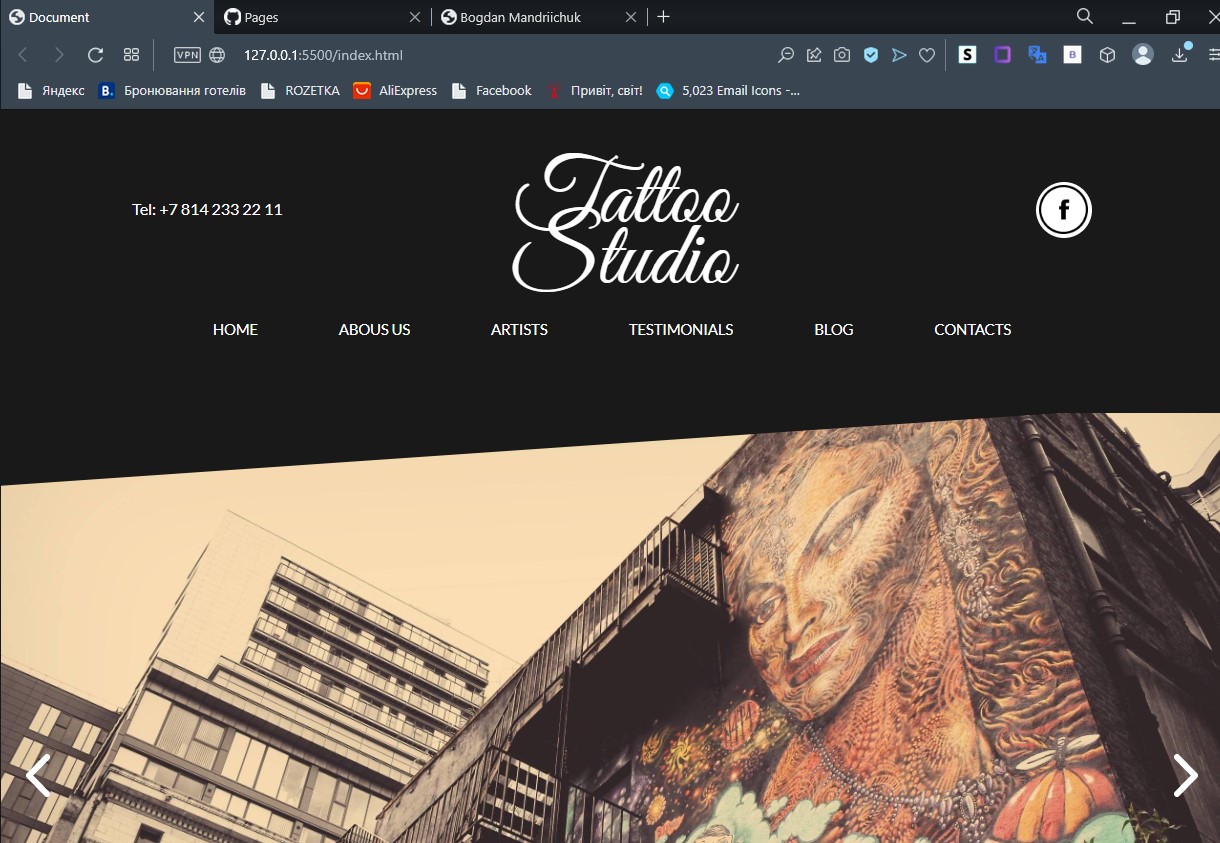Take a snapshot with camera icon

842,55
